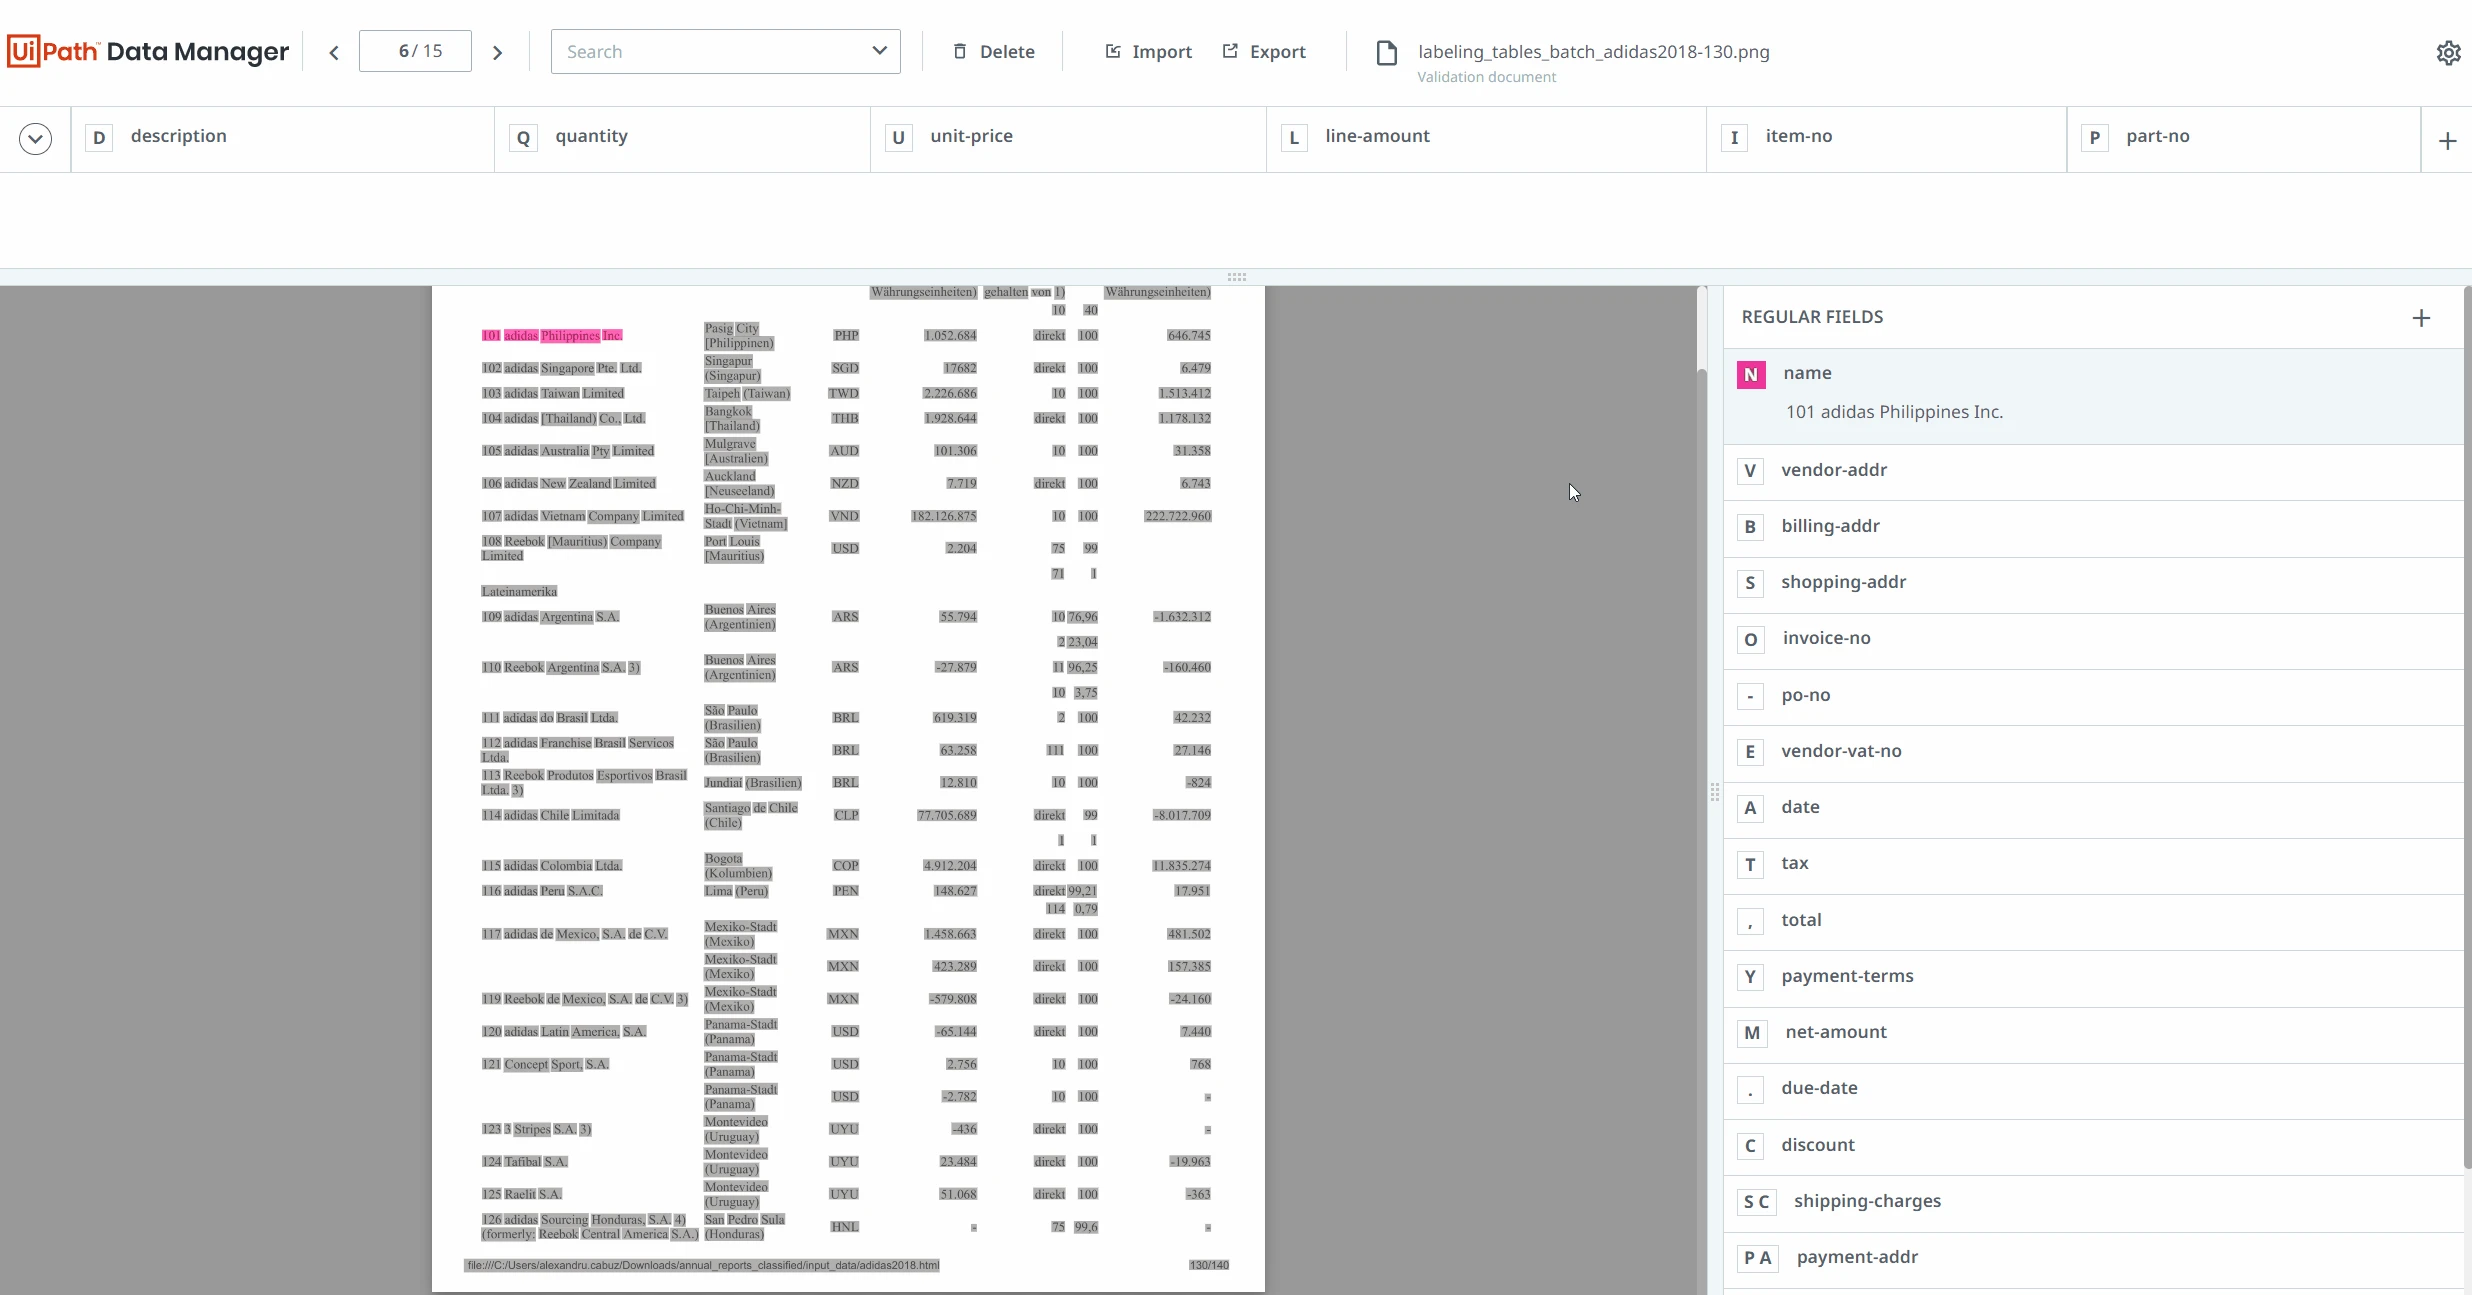This screenshot has width=2472, height=1295.
Task: Click the Export button
Action: [x=1264, y=51]
